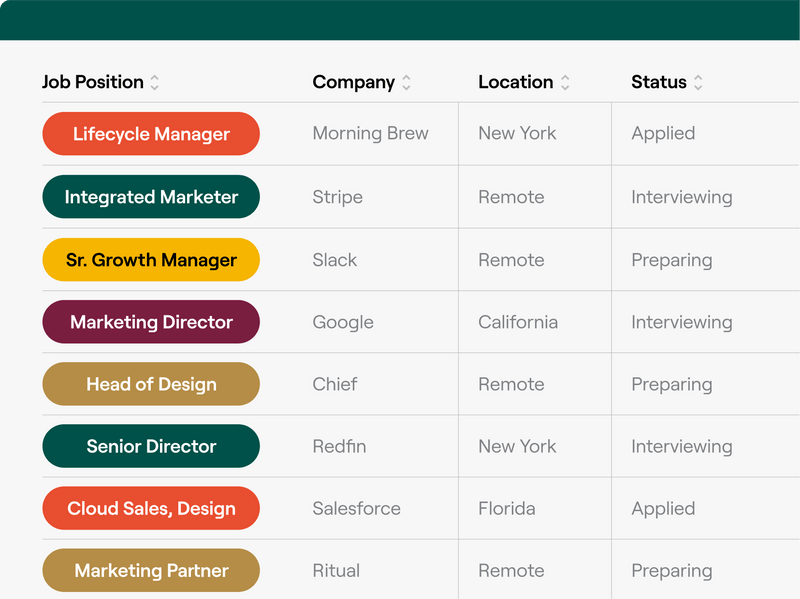800x599 pixels.
Task: Click the Senior Director pill
Action: click(150, 446)
